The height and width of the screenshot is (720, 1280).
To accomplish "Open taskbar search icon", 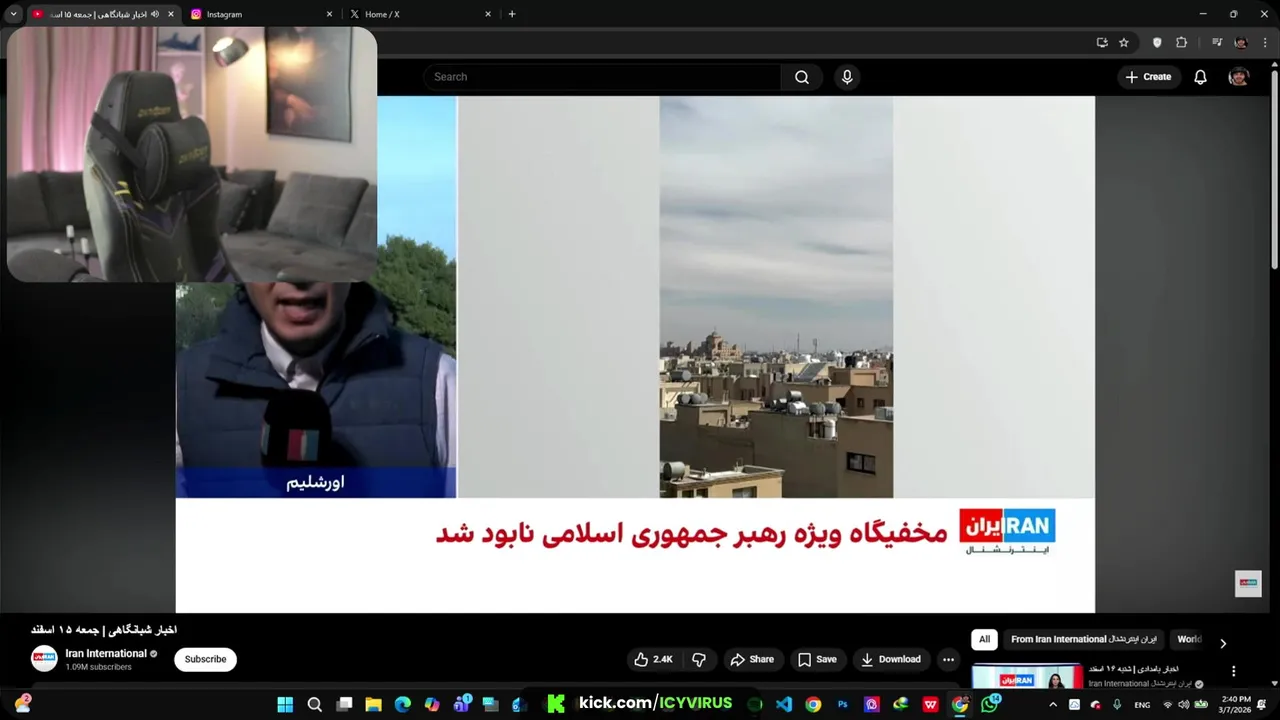I will [314, 704].
